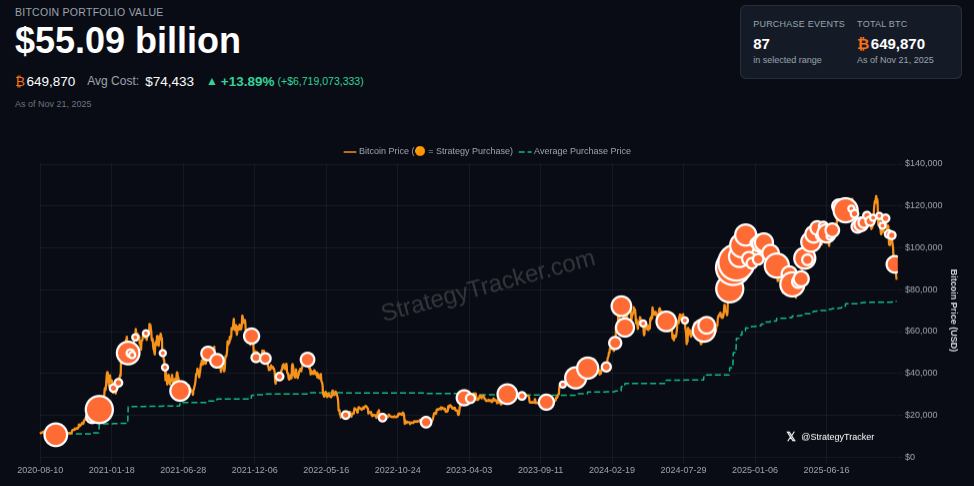The image size is (974, 486).
Task: Click the 2024-02-19 date label
Action: [612, 470]
